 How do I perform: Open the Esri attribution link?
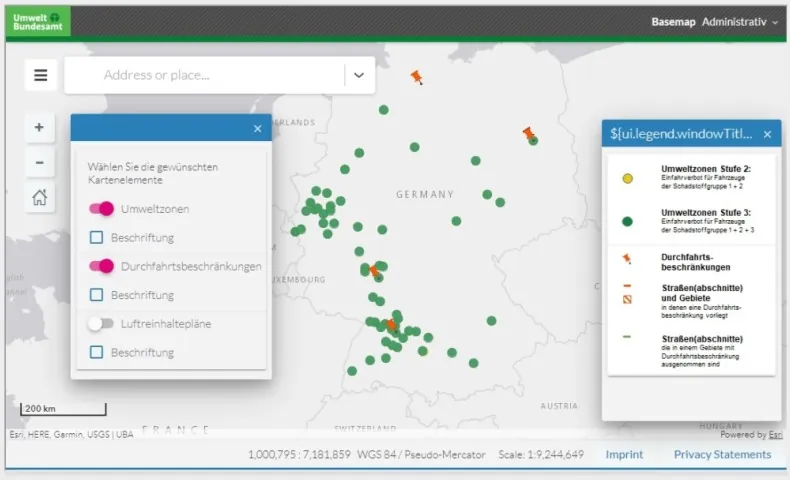[775, 435]
